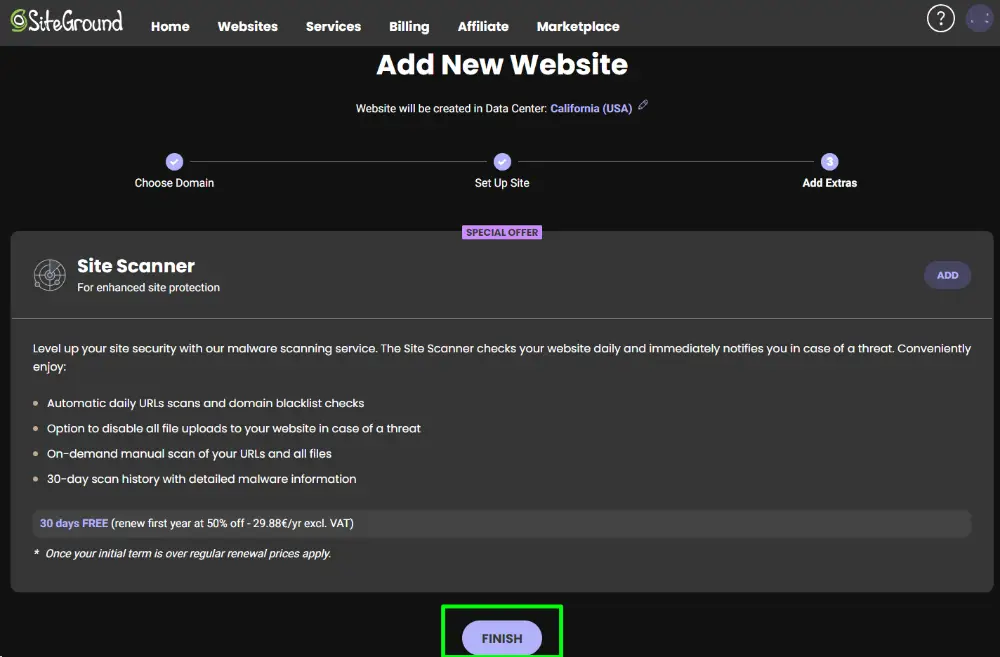
Task: Open the help question mark icon
Action: pyautogui.click(x=941, y=18)
